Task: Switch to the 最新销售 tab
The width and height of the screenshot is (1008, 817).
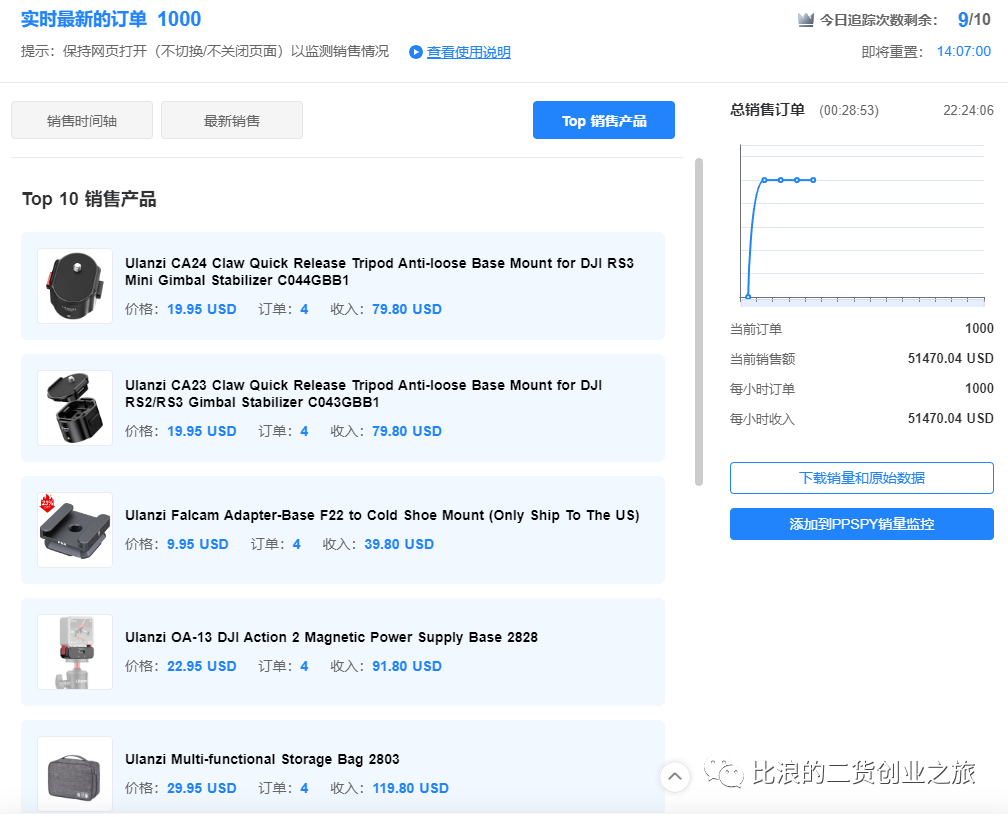Action: coord(232,120)
